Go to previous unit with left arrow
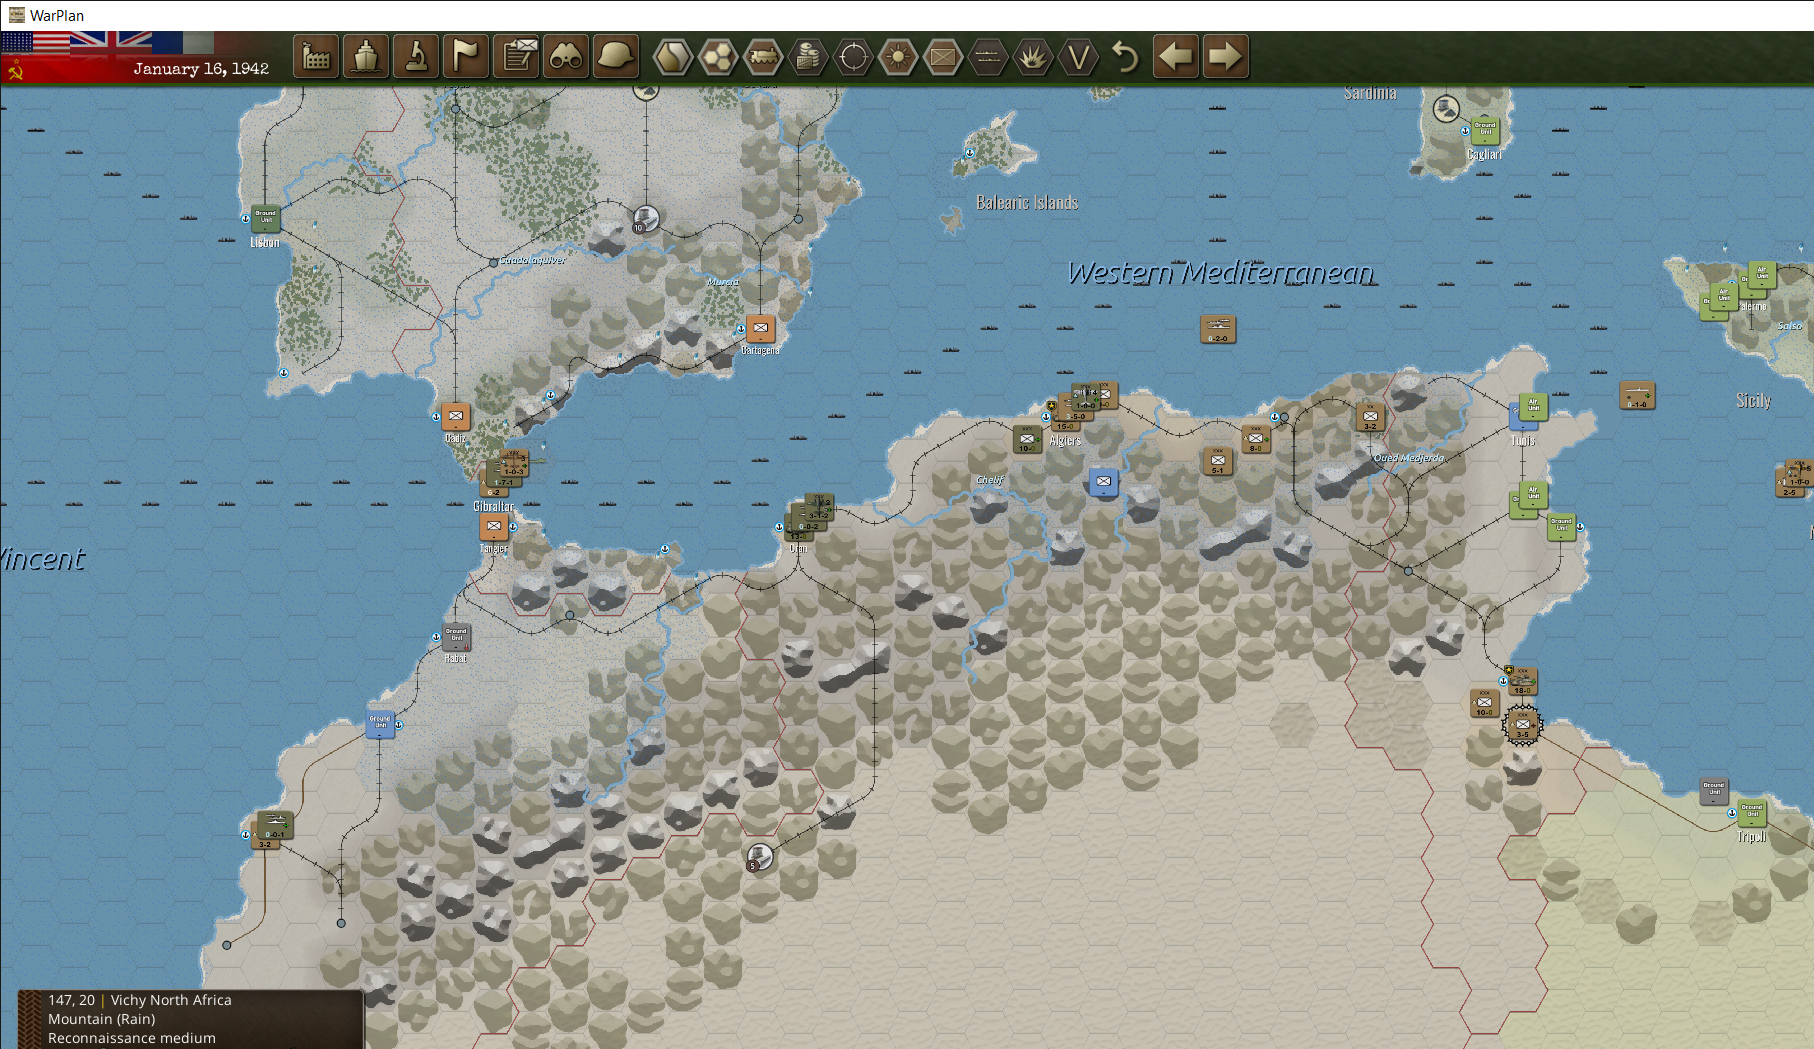 [x=1176, y=56]
